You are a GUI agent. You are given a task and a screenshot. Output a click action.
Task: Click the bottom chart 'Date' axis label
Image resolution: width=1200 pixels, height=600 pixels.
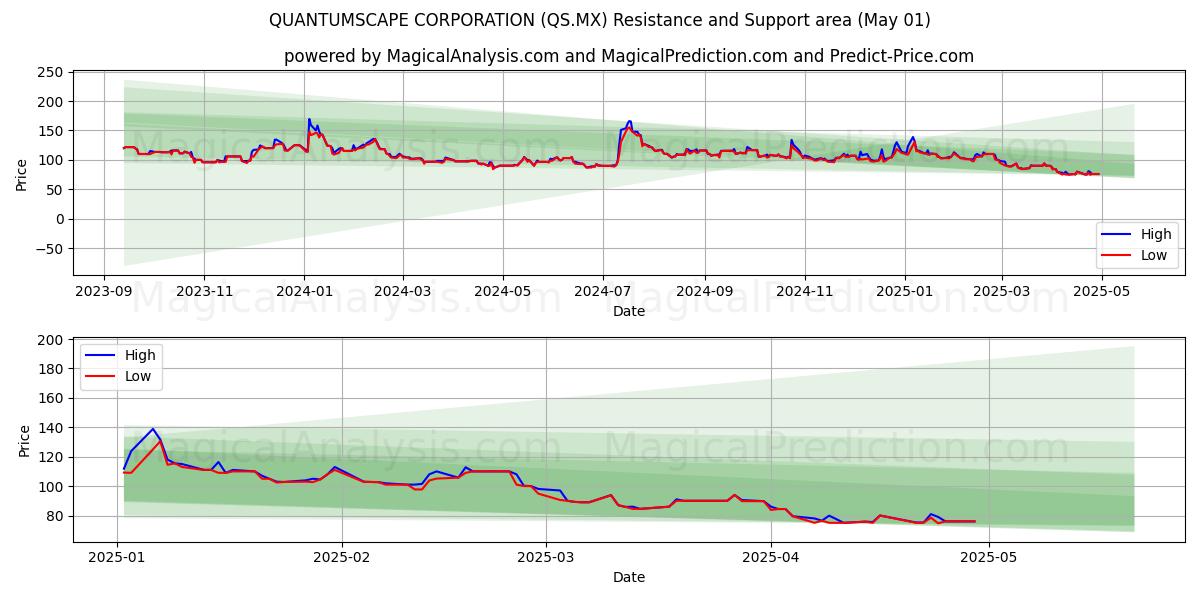[x=629, y=577]
